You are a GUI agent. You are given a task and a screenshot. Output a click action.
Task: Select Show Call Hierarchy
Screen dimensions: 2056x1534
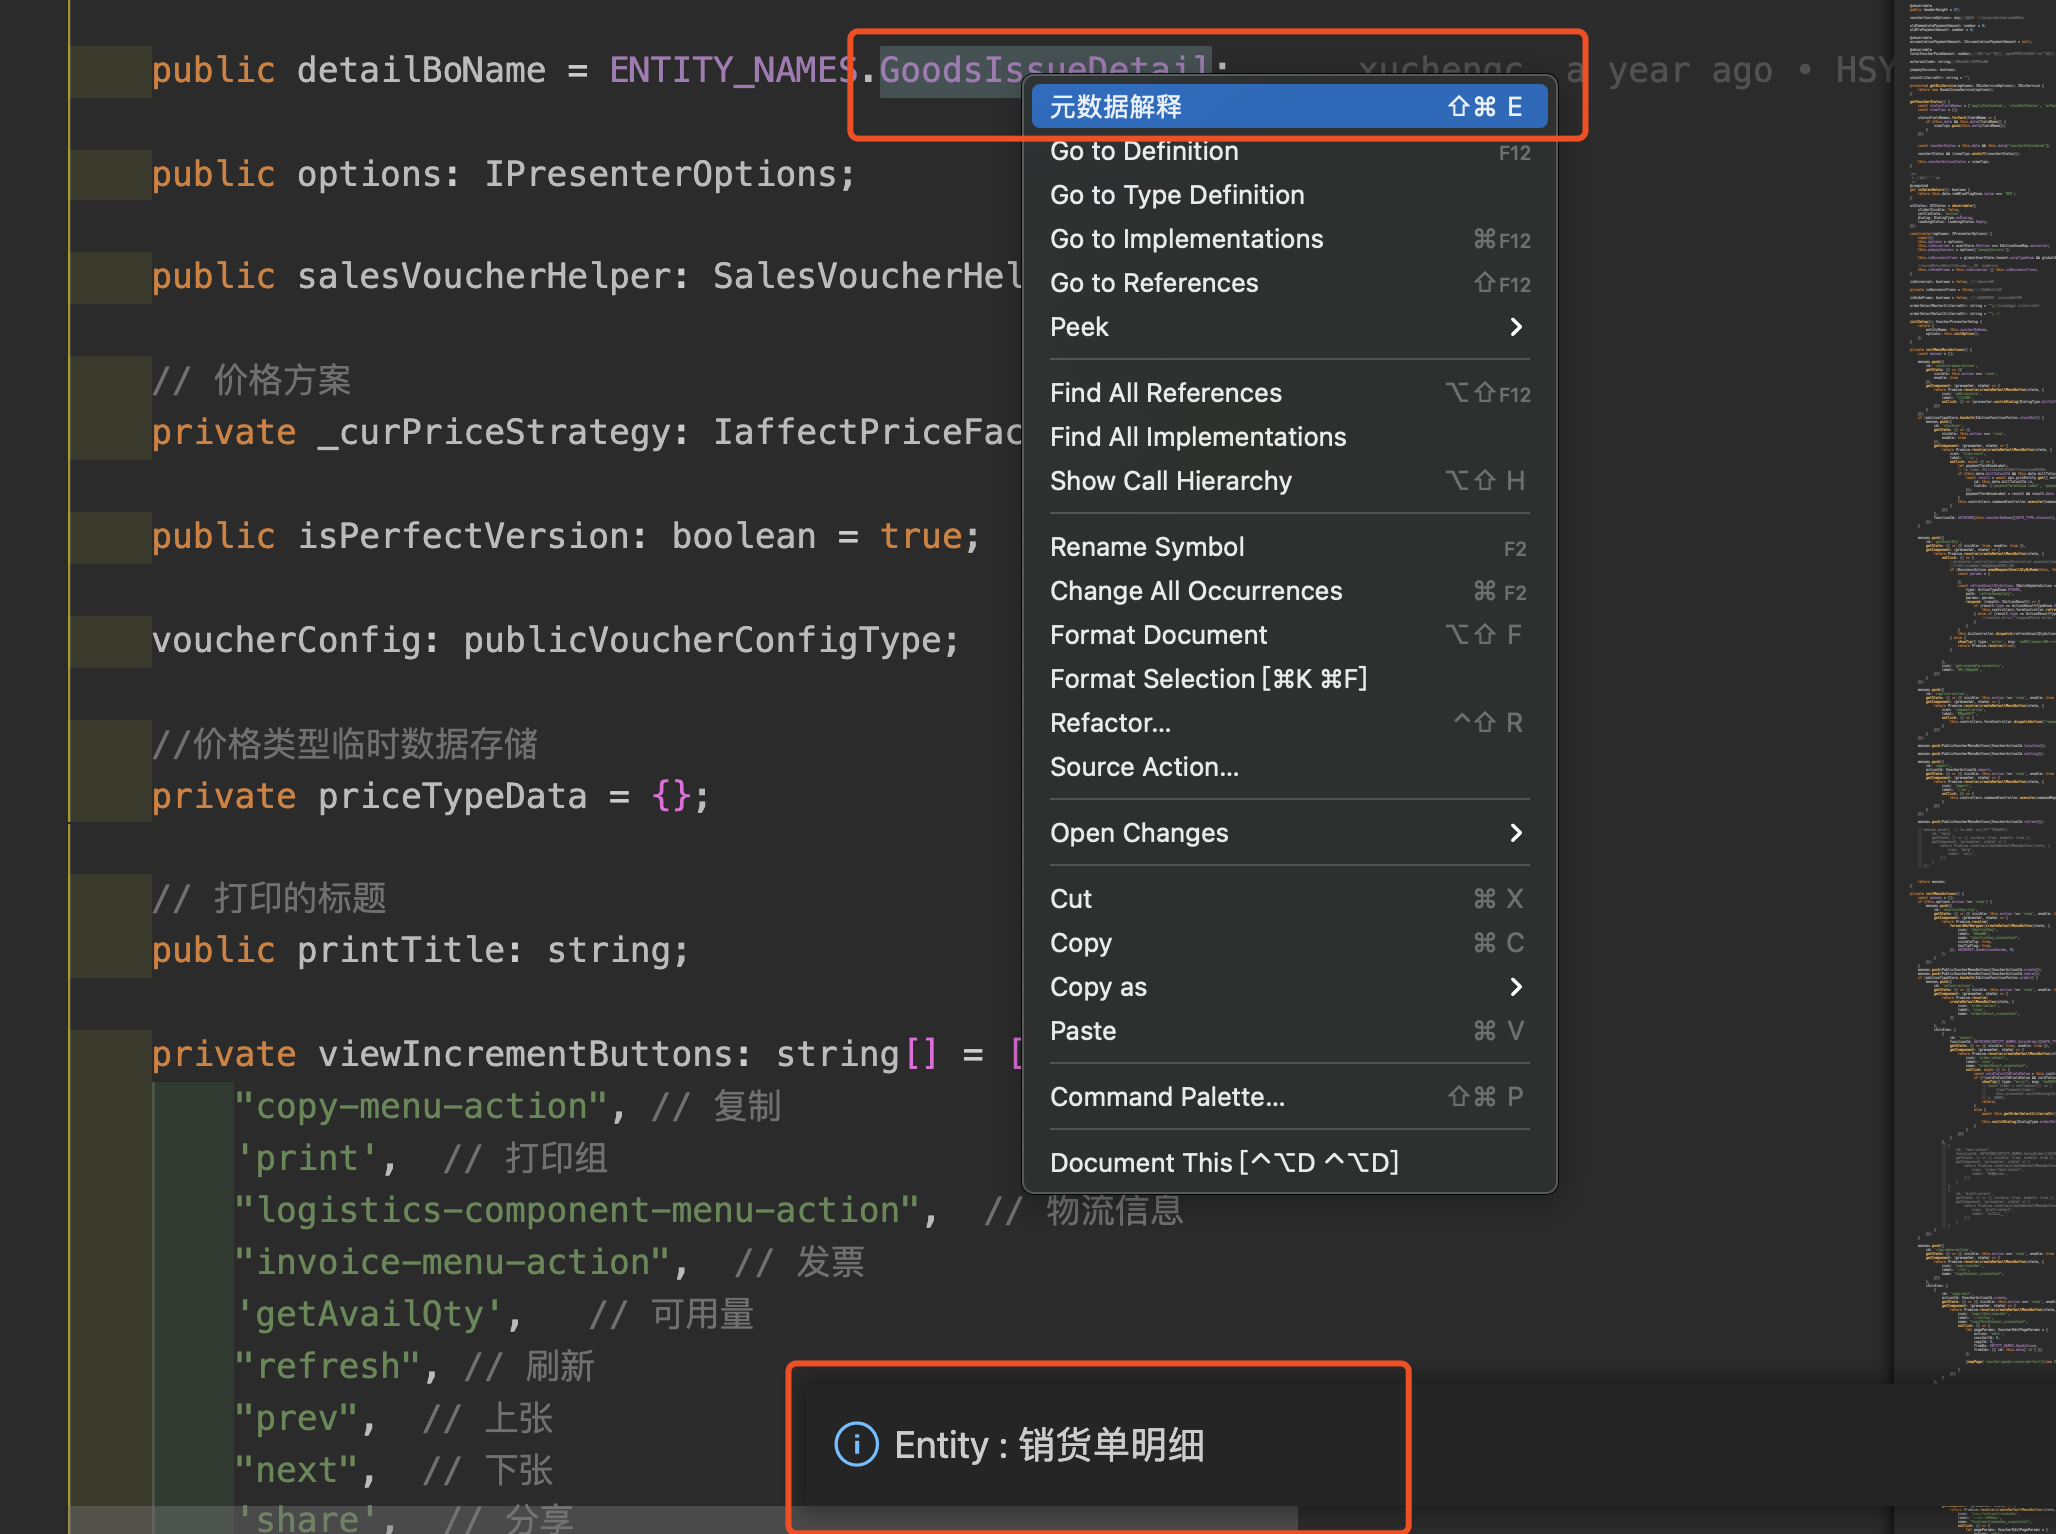1289,481
